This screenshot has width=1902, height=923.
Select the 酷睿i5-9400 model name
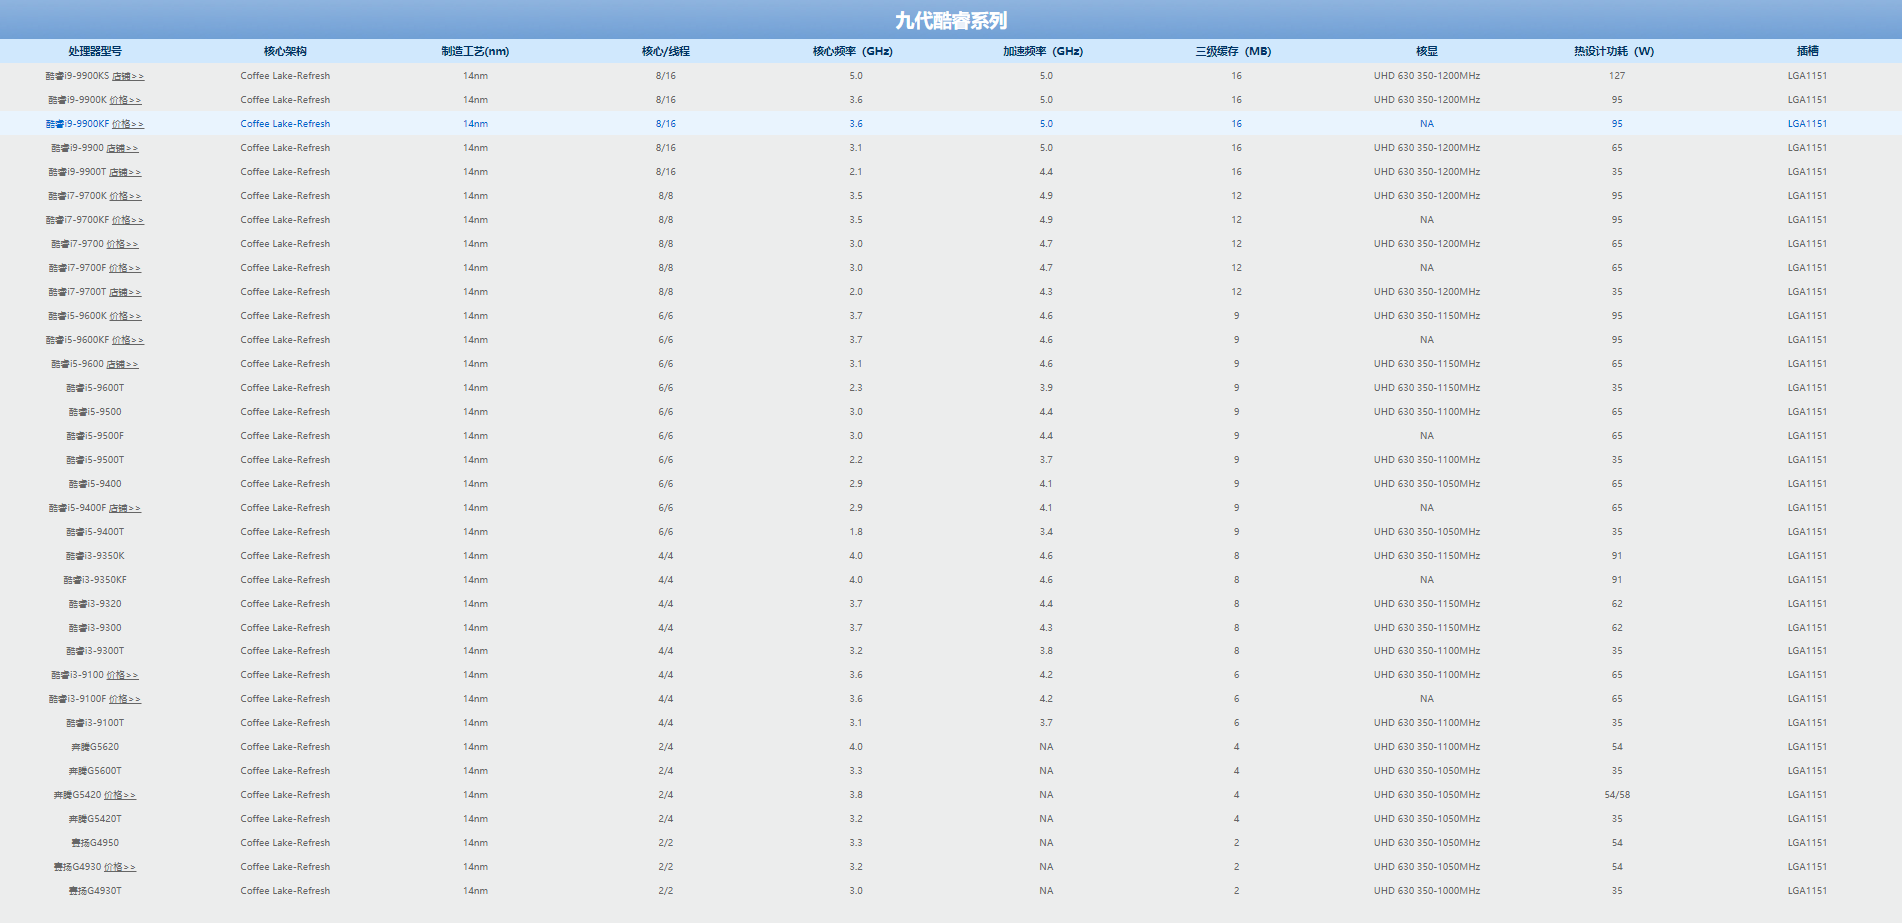click(x=95, y=484)
